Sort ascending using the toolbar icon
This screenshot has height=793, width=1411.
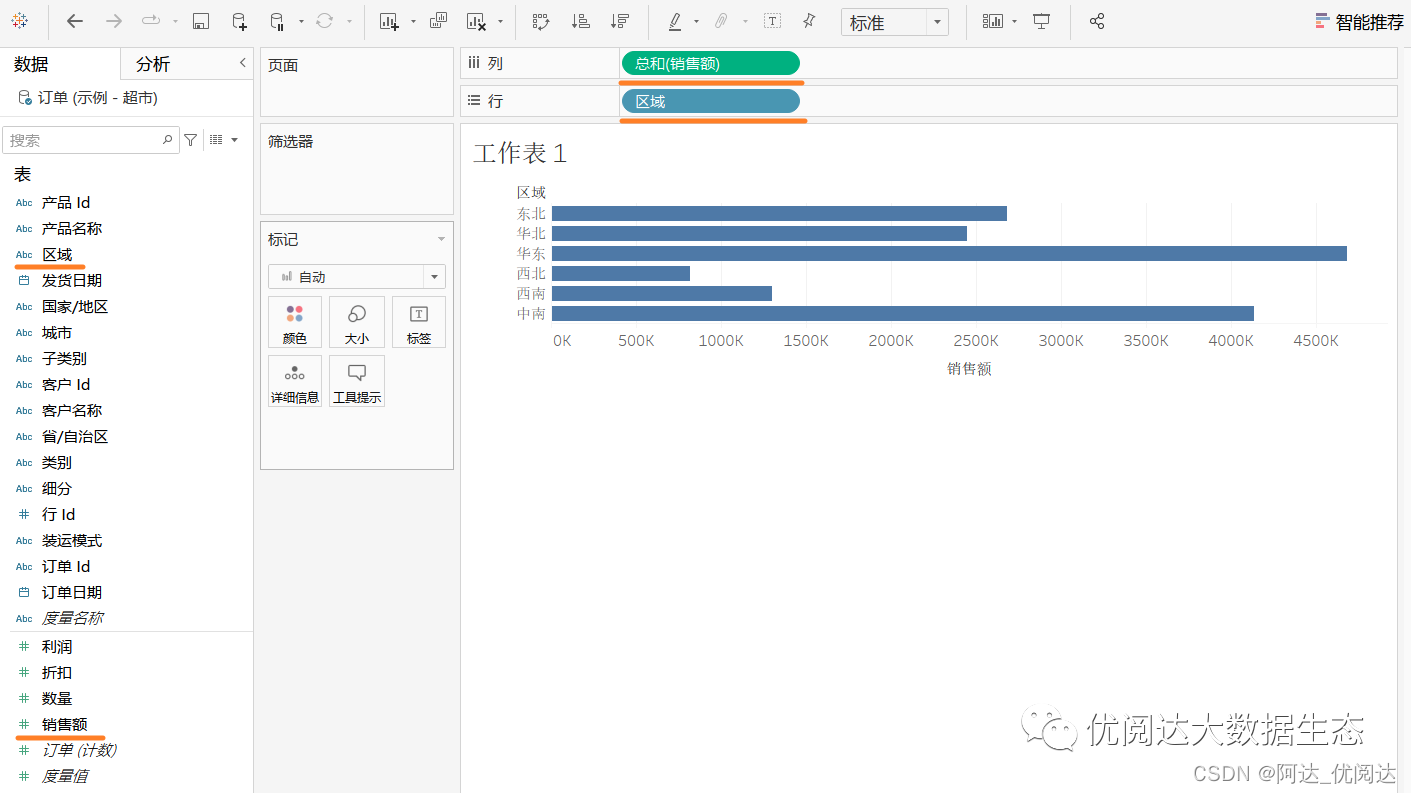[580, 21]
